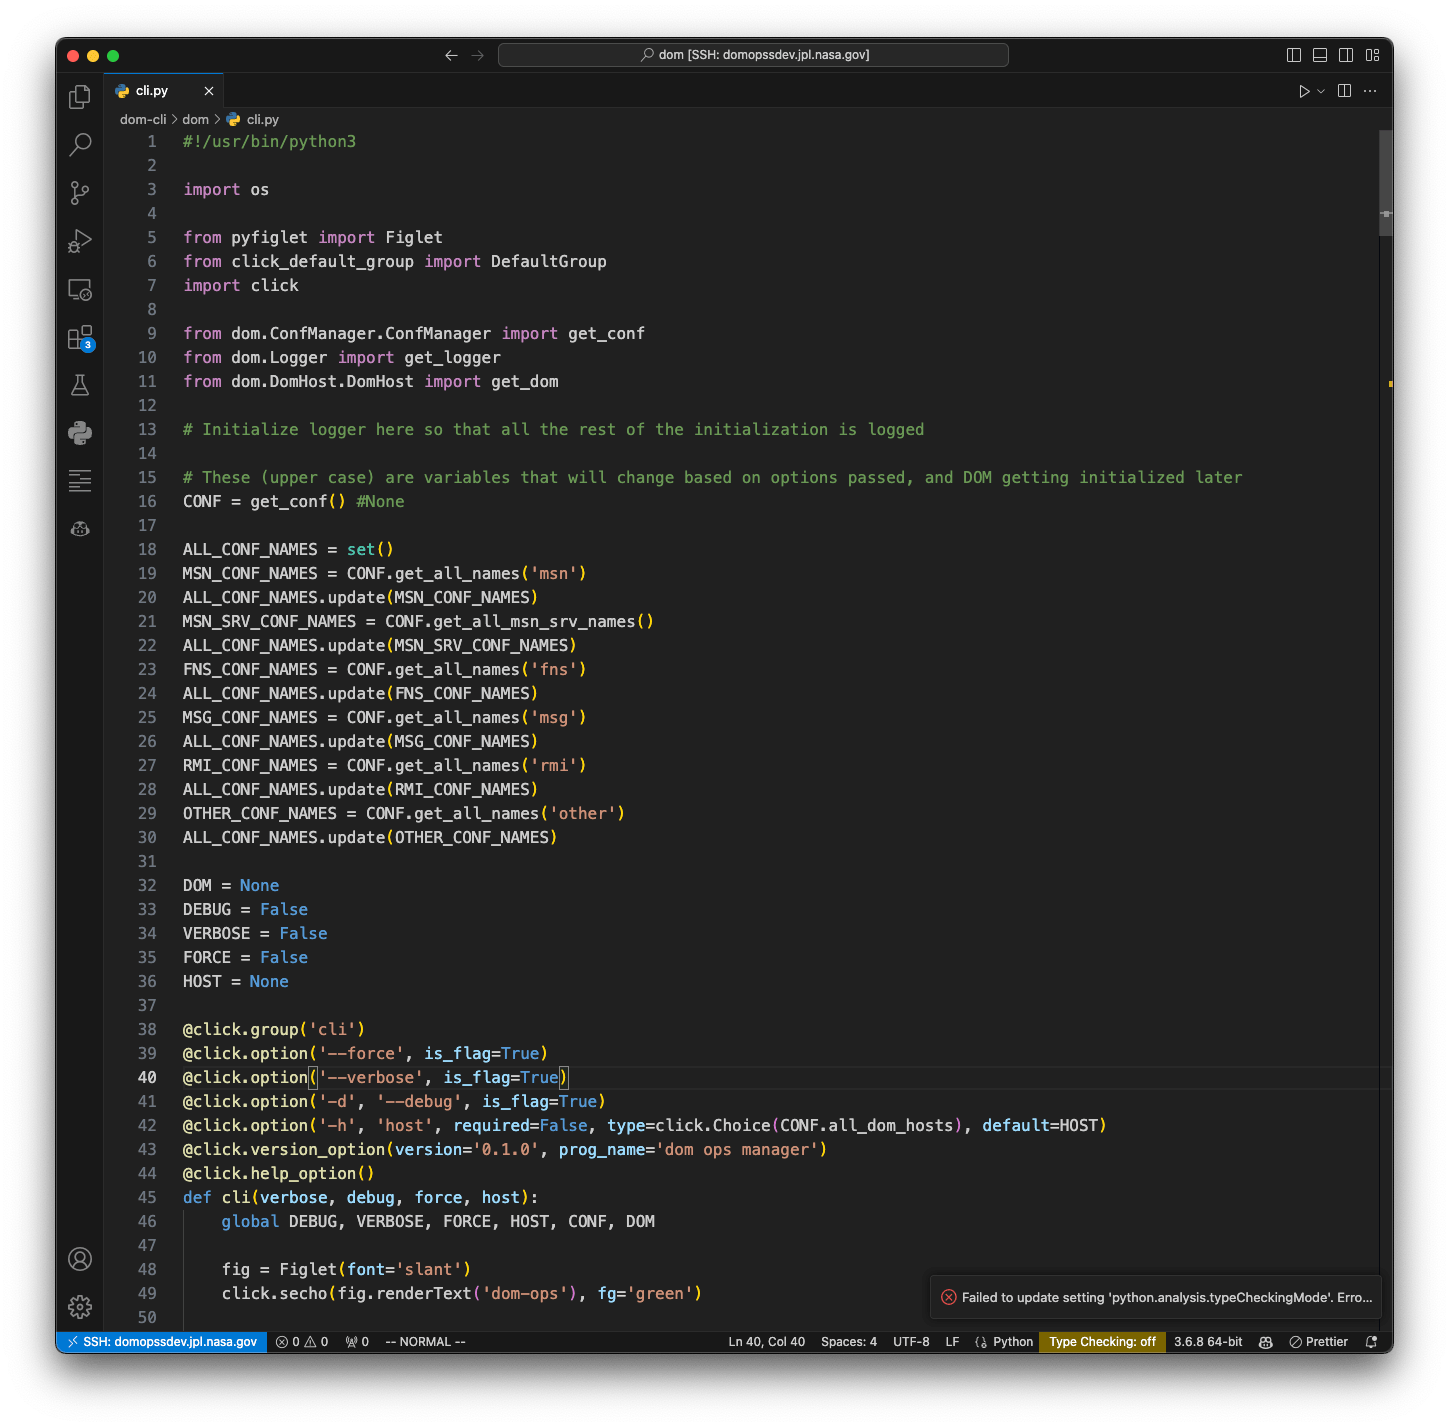Click the Ln 40, Col 40 position indicator

pos(766,1342)
